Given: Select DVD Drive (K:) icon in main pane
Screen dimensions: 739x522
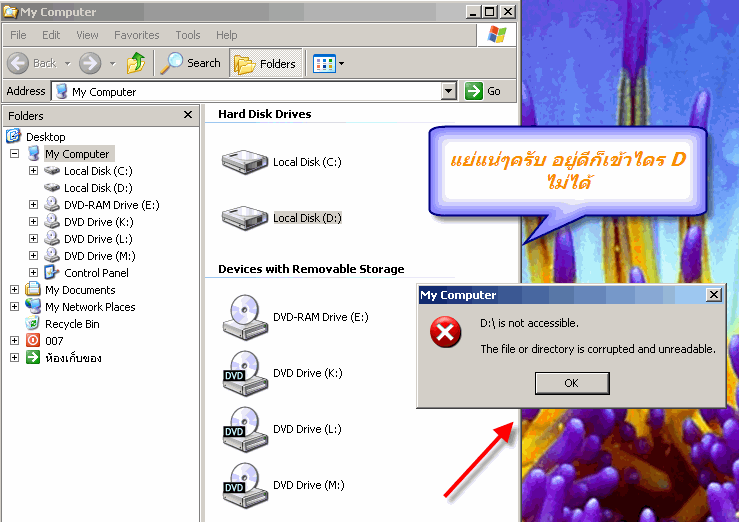Looking at the screenshot, I should (x=245, y=373).
